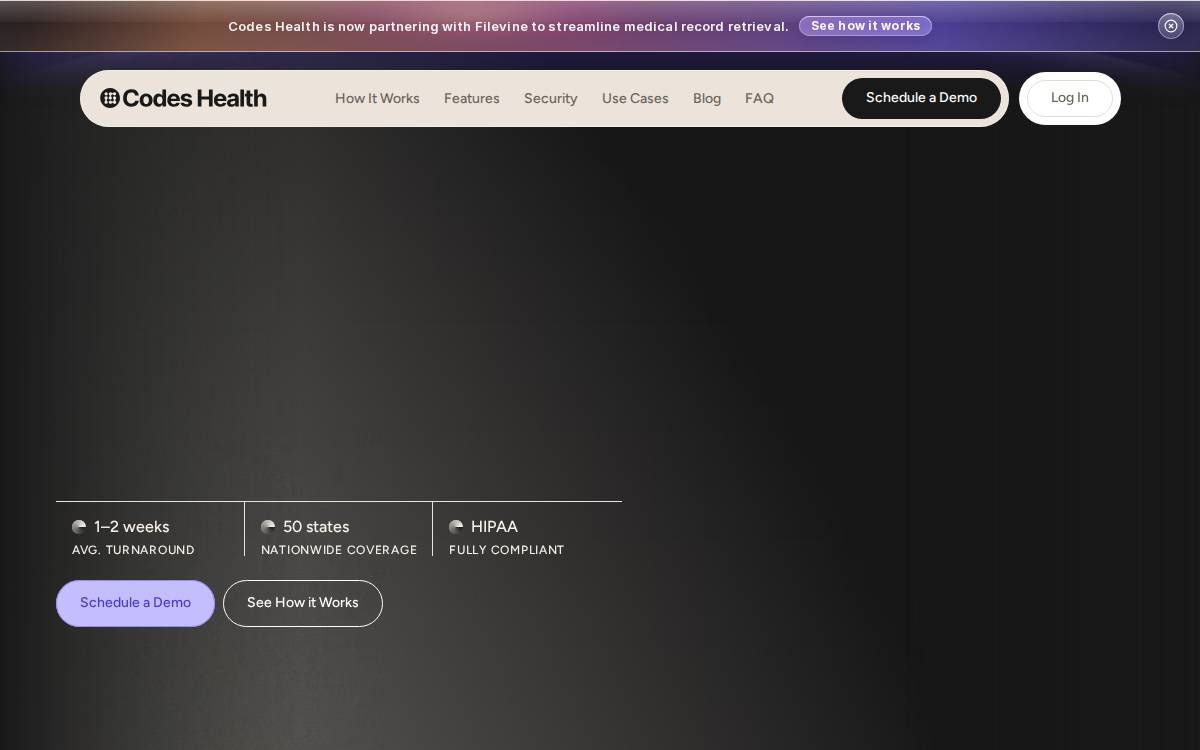Open the How It Works menu item
The width and height of the screenshot is (1200, 750).
click(377, 98)
